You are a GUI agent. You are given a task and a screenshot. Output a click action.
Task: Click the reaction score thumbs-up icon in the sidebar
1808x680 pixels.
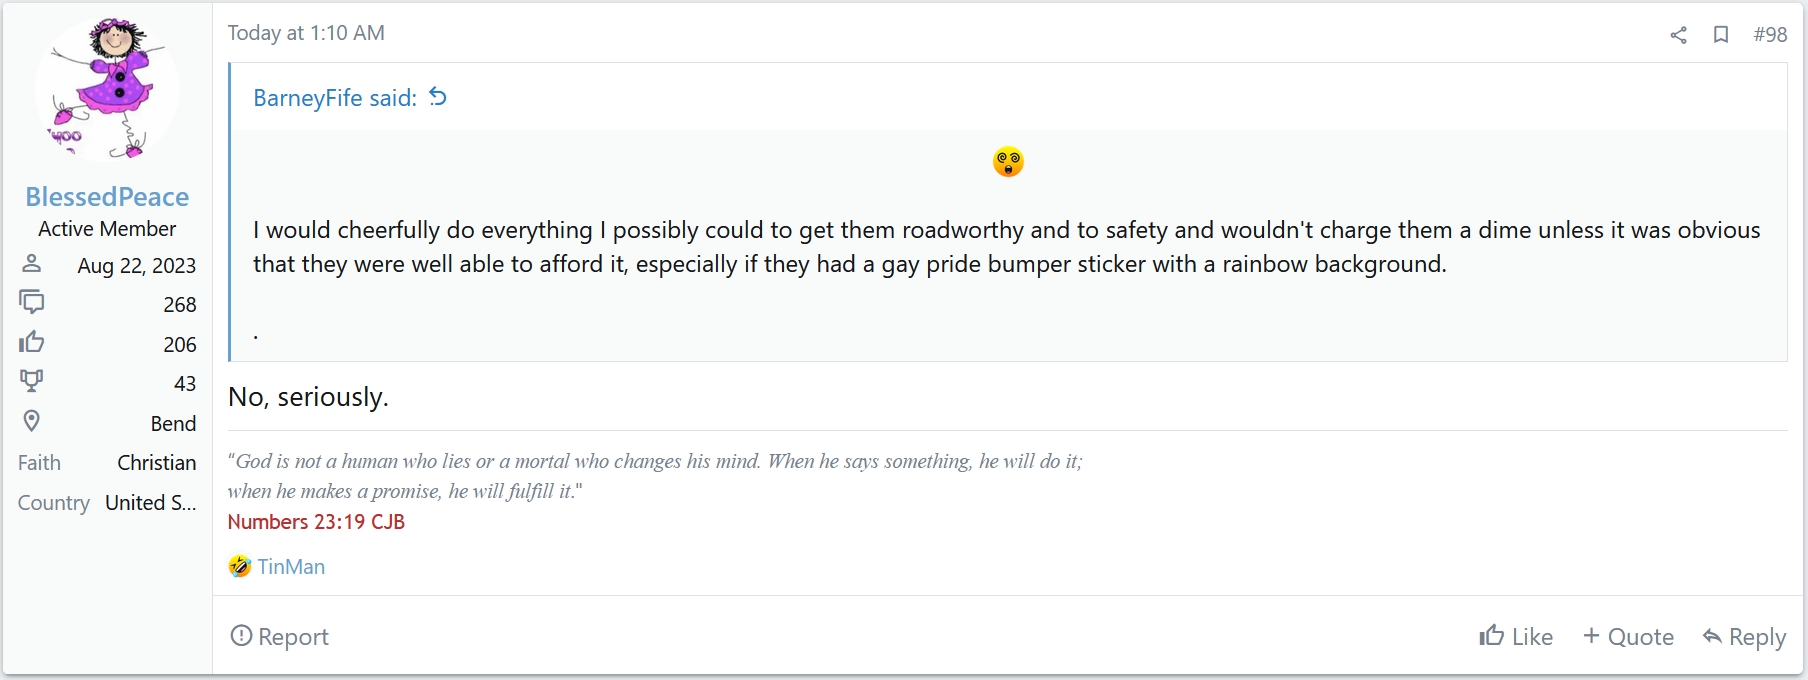(32, 342)
